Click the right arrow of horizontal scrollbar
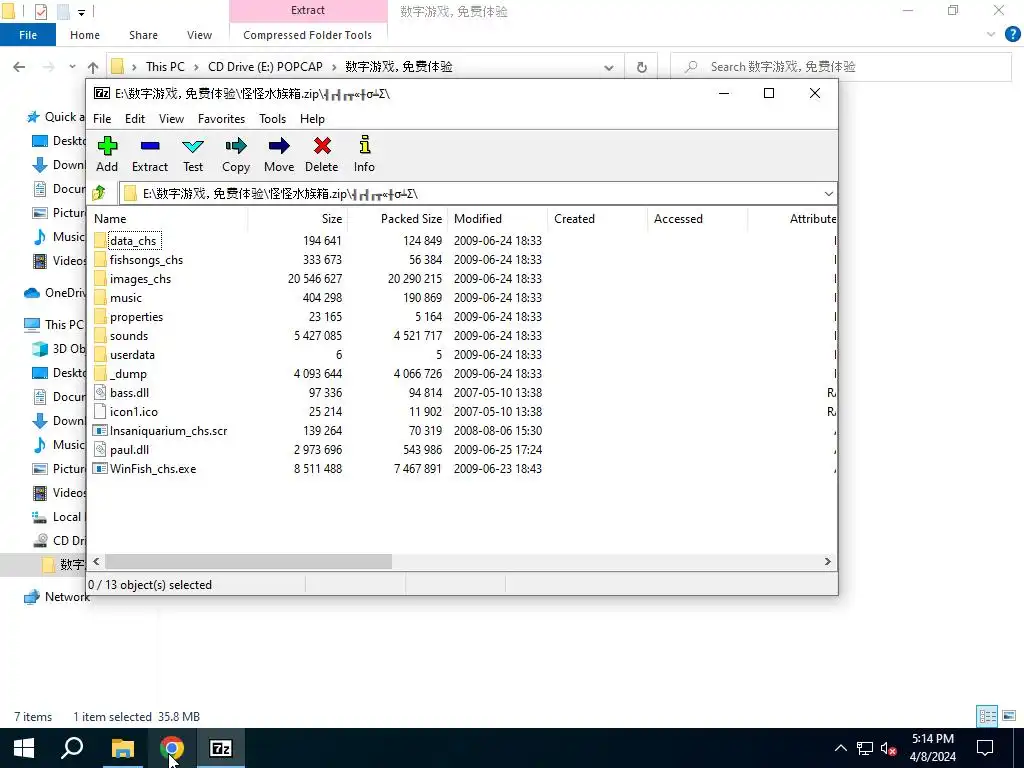Image resolution: width=1024 pixels, height=768 pixels. [827, 562]
